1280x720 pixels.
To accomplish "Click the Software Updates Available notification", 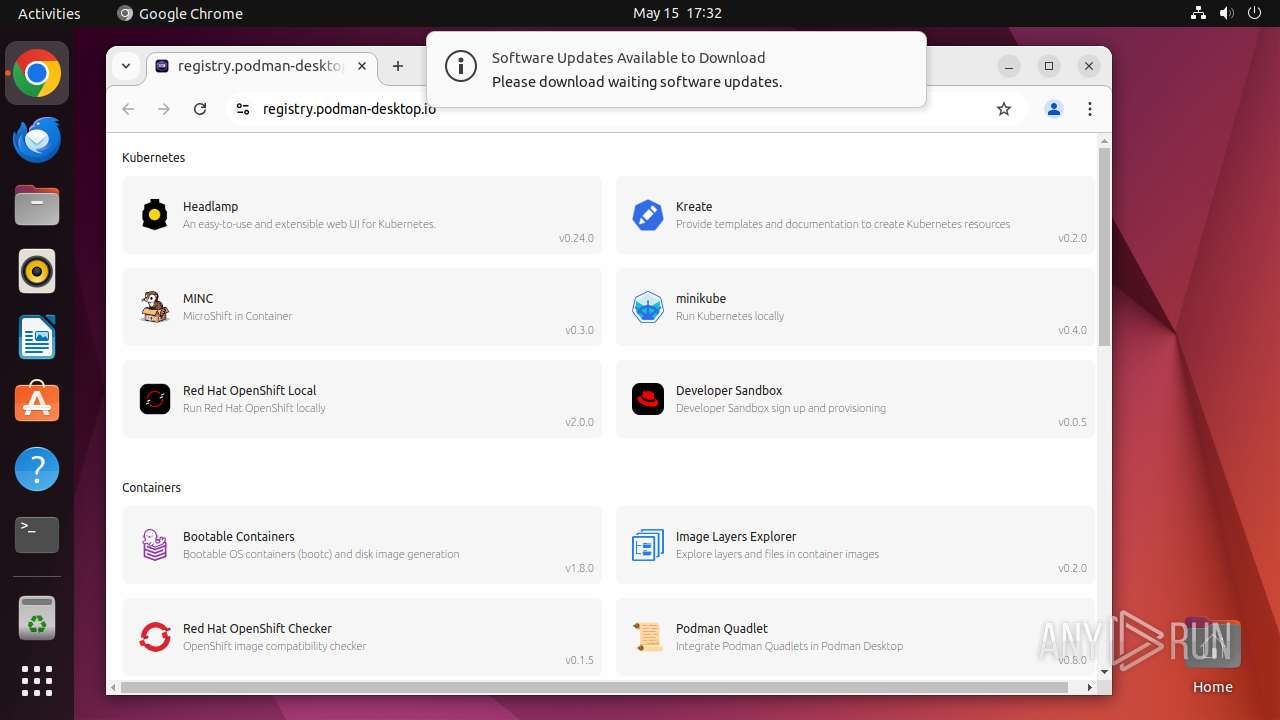I will point(676,69).
